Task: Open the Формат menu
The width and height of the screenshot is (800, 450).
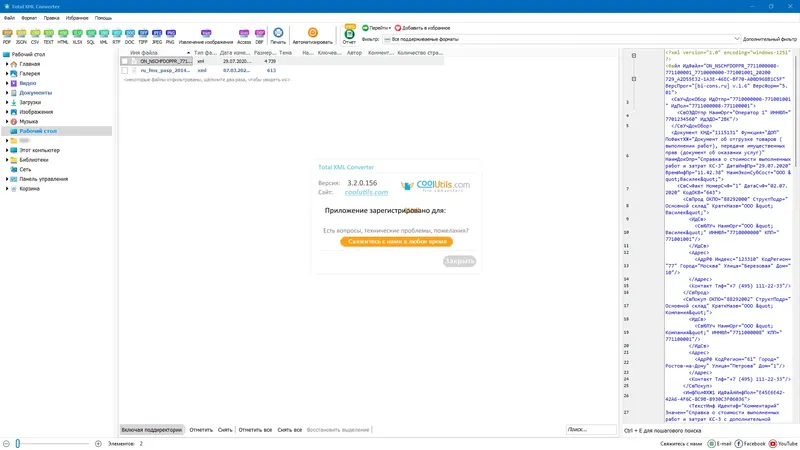Action: pyautogui.click(x=29, y=18)
